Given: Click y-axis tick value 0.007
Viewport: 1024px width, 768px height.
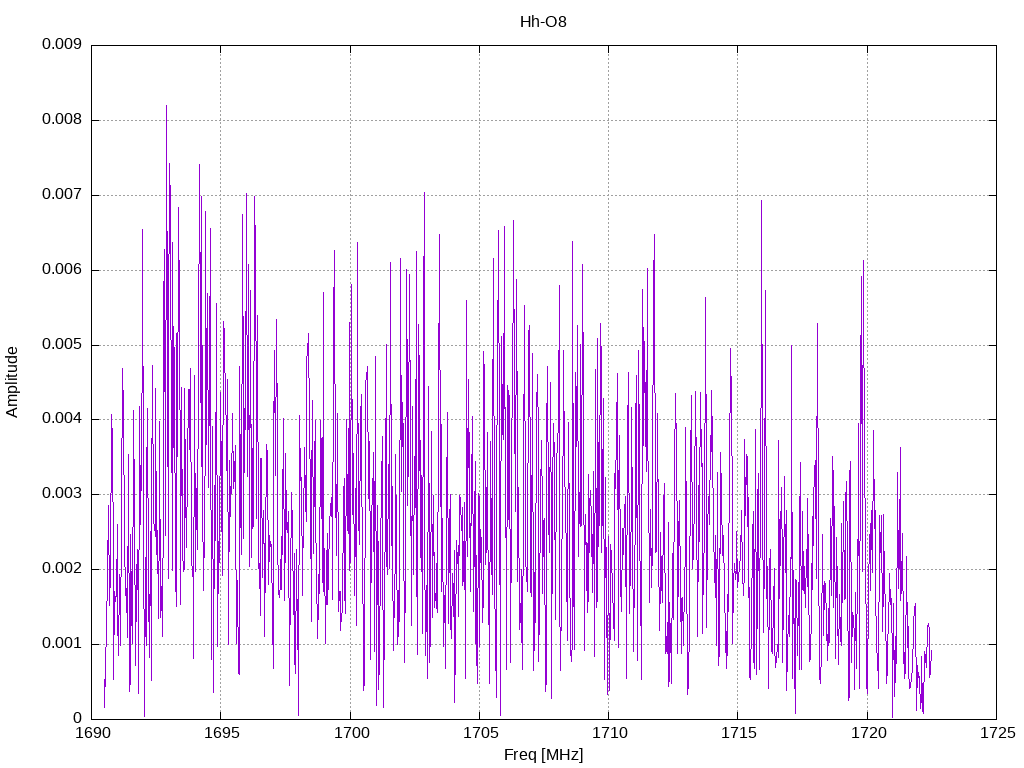Looking at the screenshot, I should tap(62, 194).
